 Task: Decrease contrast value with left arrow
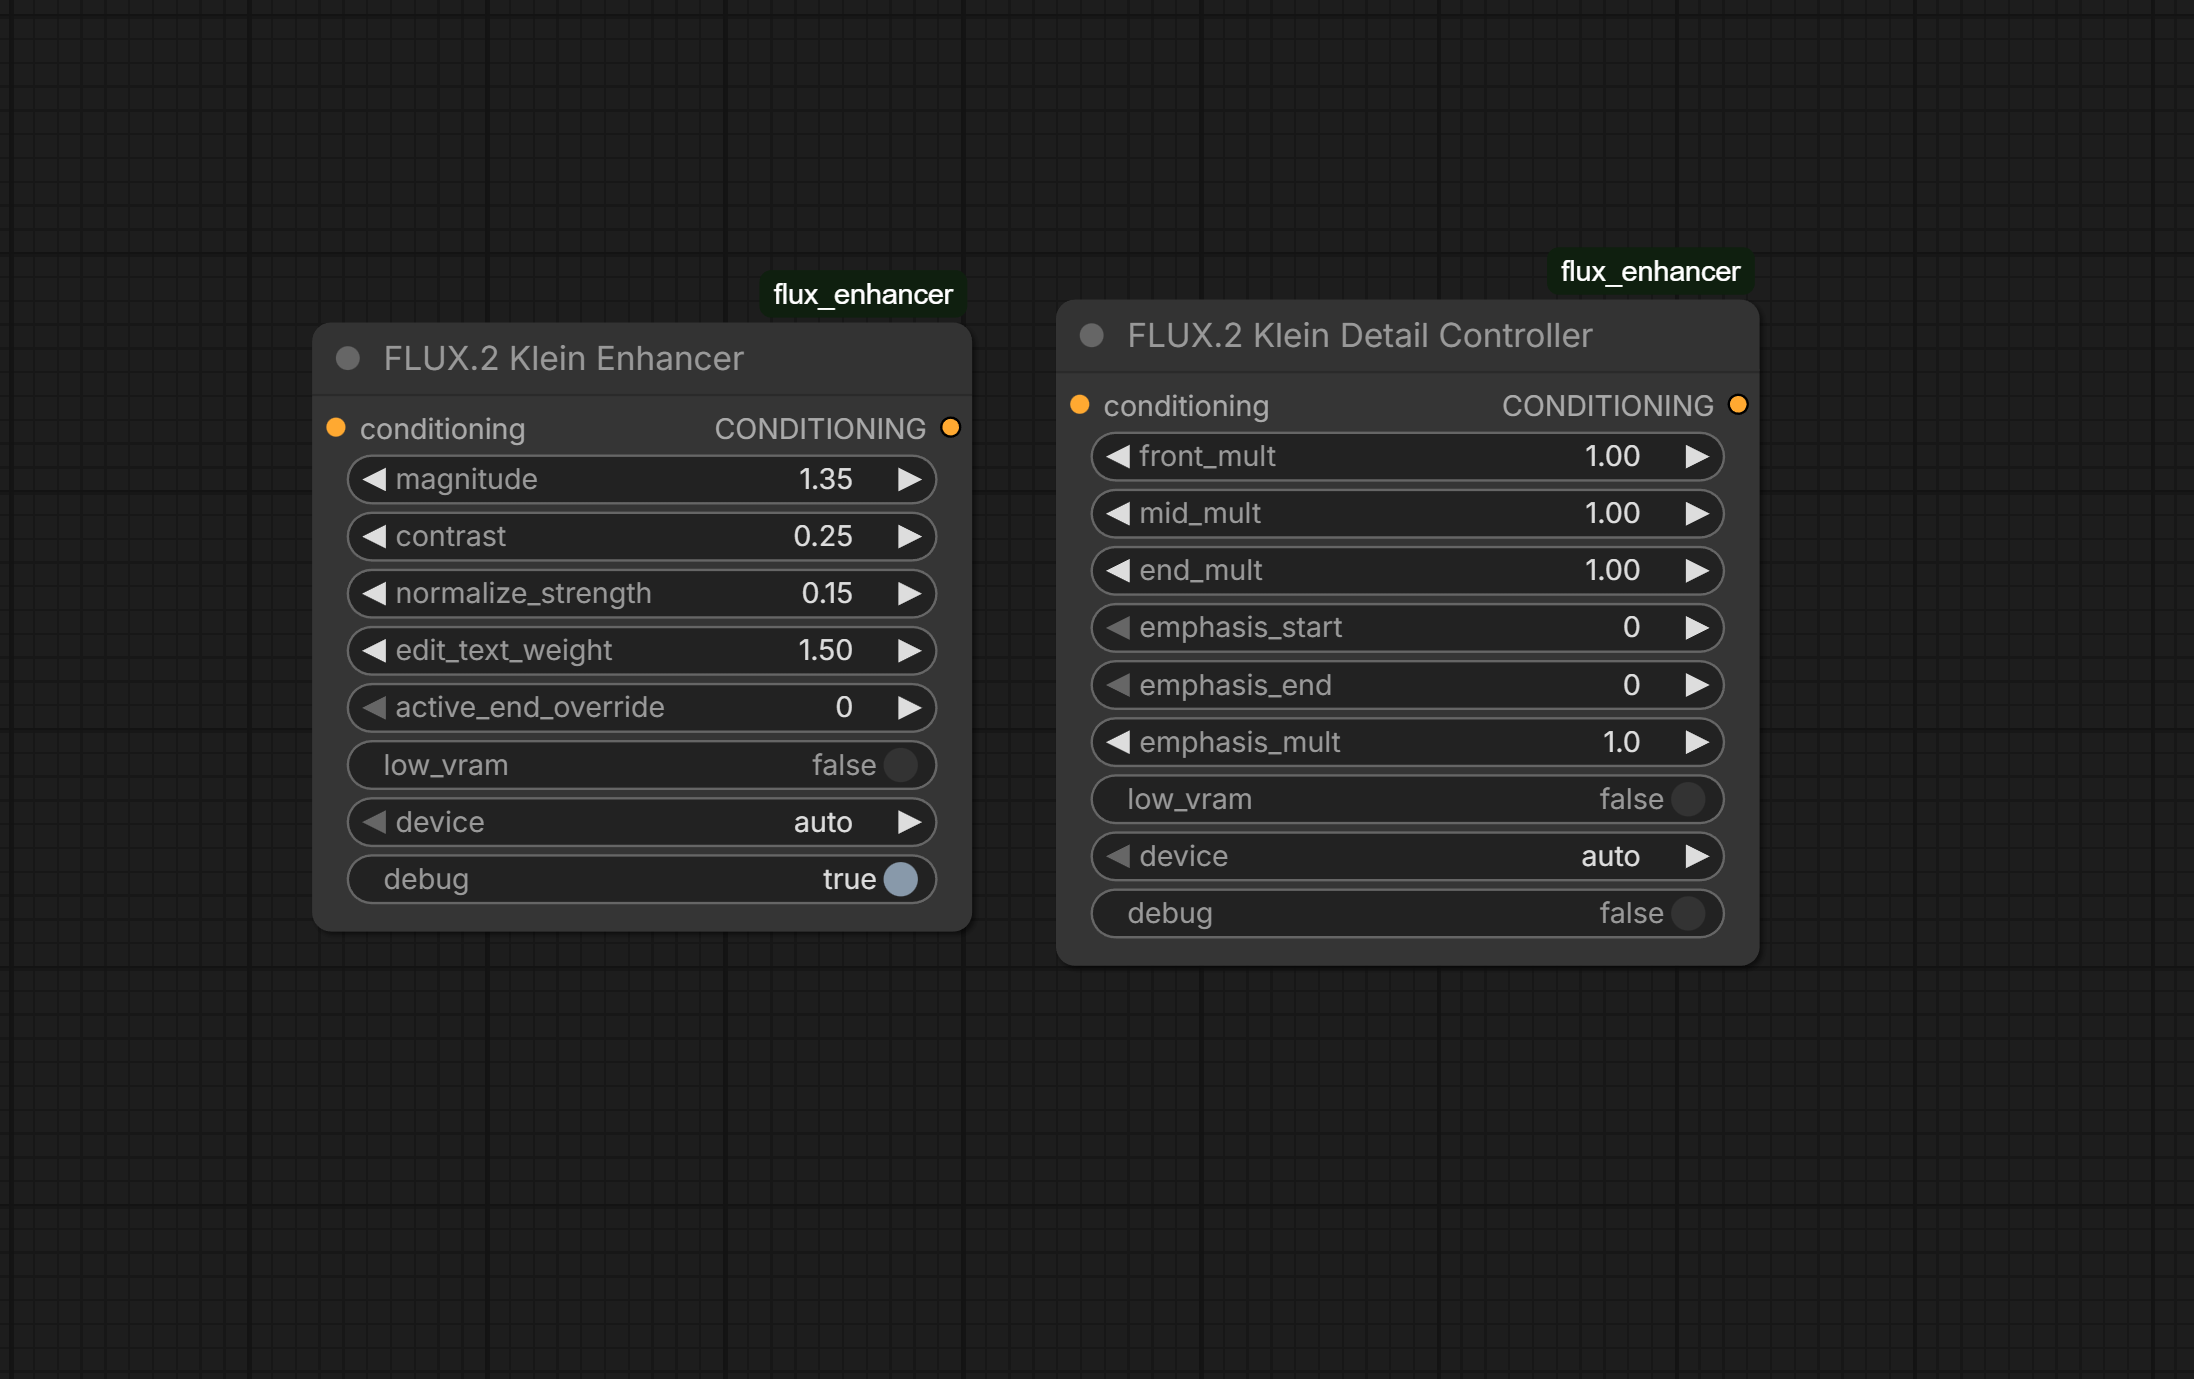(x=374, y=536)
